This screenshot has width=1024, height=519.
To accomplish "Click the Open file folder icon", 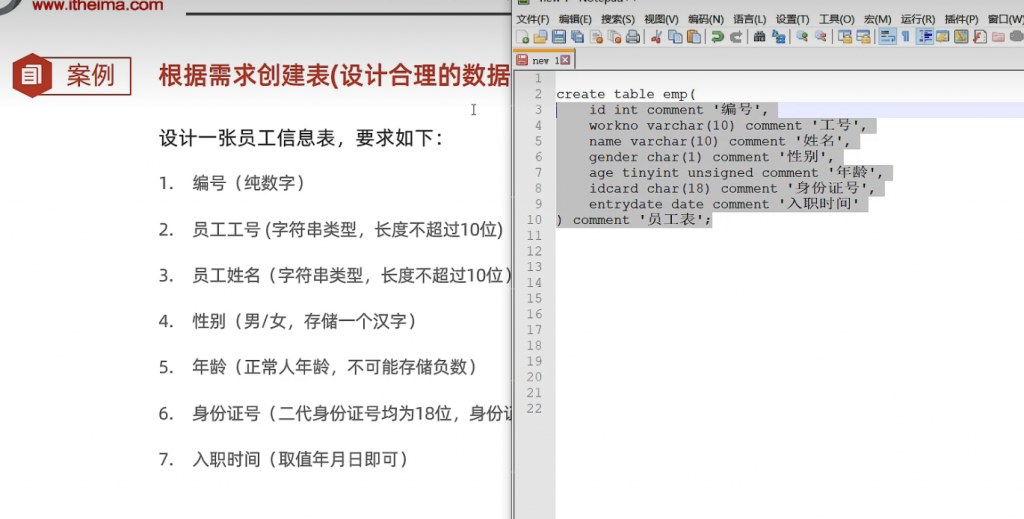I will pos(540,37).
